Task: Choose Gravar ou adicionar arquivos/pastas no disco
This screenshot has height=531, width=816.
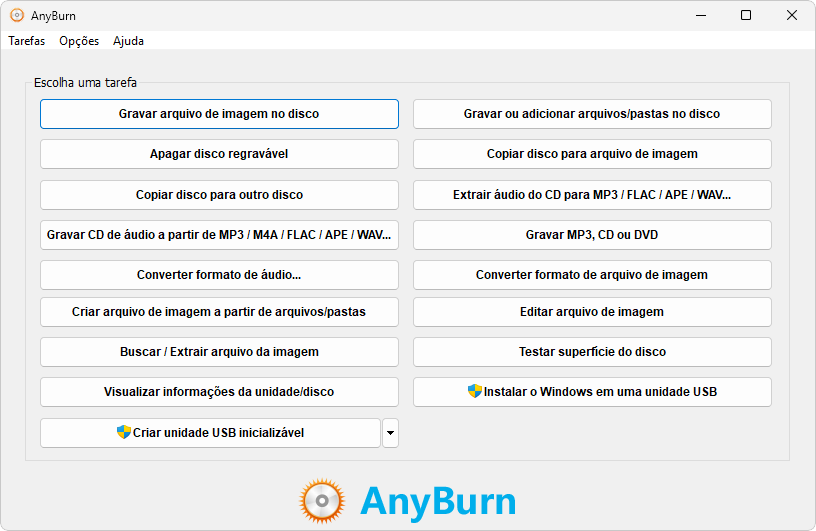Action: tap(592, 114)
